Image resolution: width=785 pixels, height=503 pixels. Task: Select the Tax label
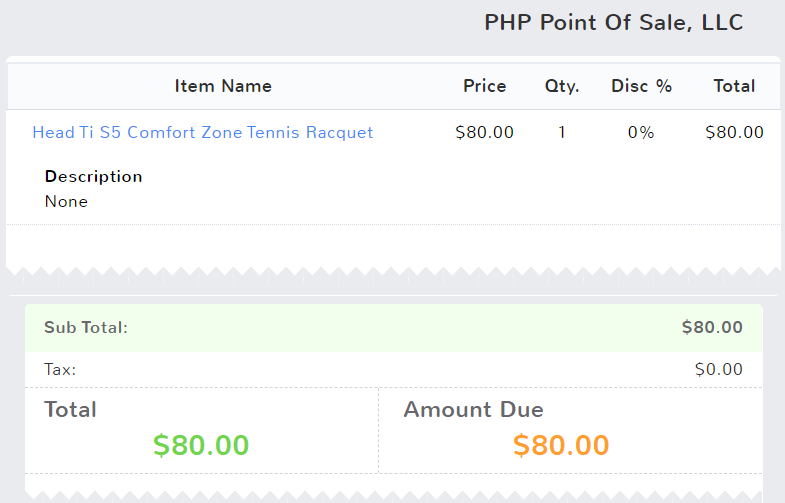(x=60, y=369)
